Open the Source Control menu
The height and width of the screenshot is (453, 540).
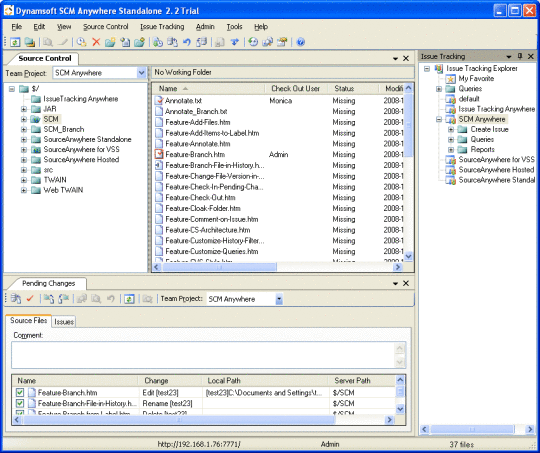click(x=105, y=27)
